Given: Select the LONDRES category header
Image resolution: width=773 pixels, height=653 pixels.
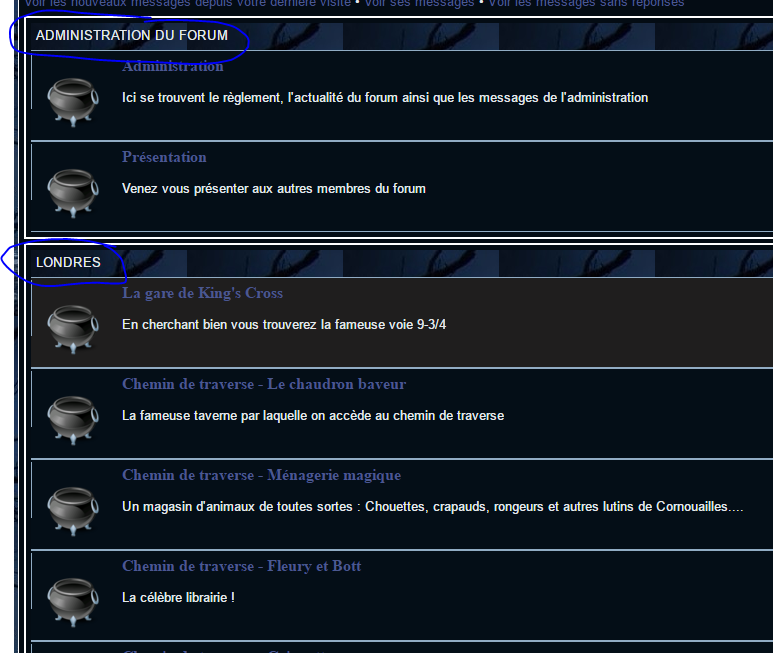Looking at the screenshot, I should [x=68, y=262].
